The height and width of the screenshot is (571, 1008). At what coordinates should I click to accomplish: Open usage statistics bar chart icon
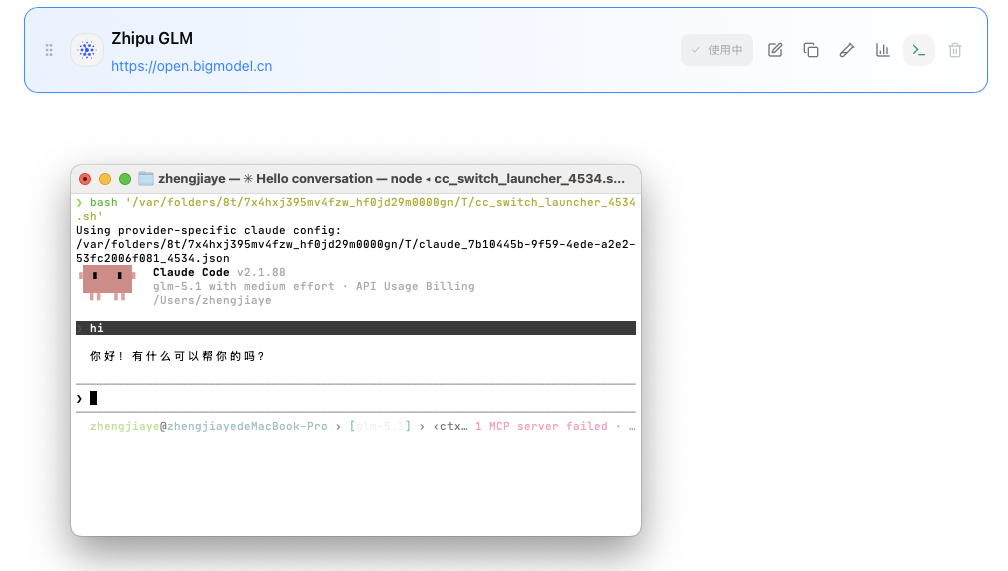point(883,50)
